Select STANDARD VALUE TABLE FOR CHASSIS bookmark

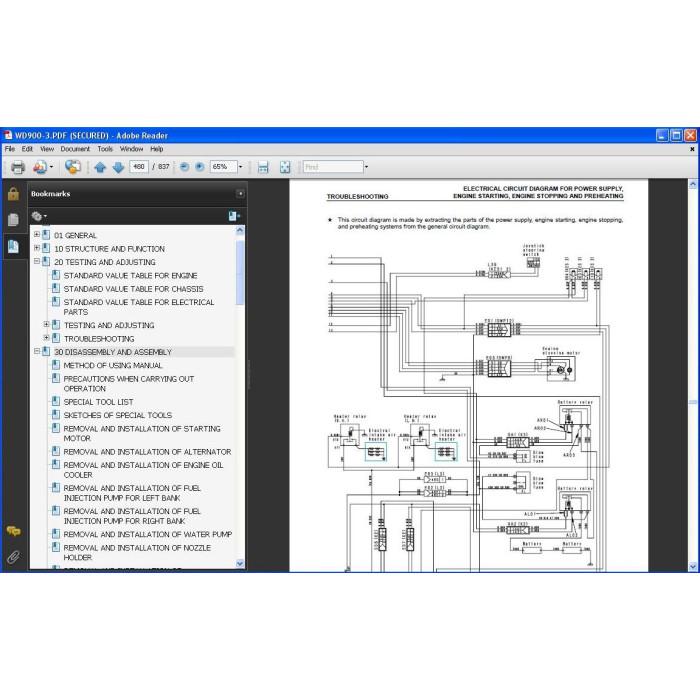point(133,289)
